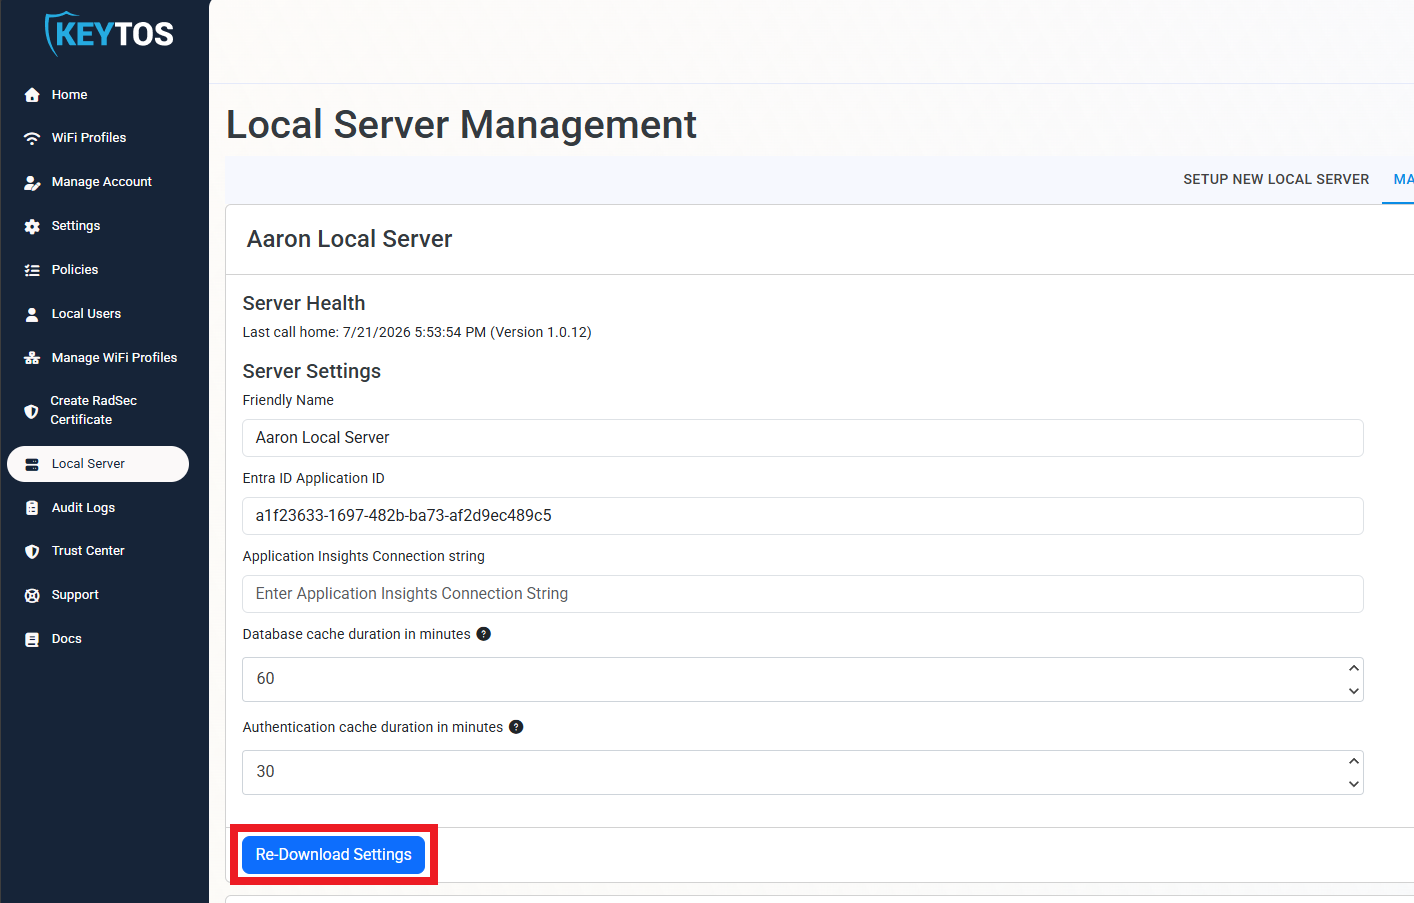1414x903 pixels.
Task: Click the Local Server icon in sidebar
Action: (x=32, y=464)
